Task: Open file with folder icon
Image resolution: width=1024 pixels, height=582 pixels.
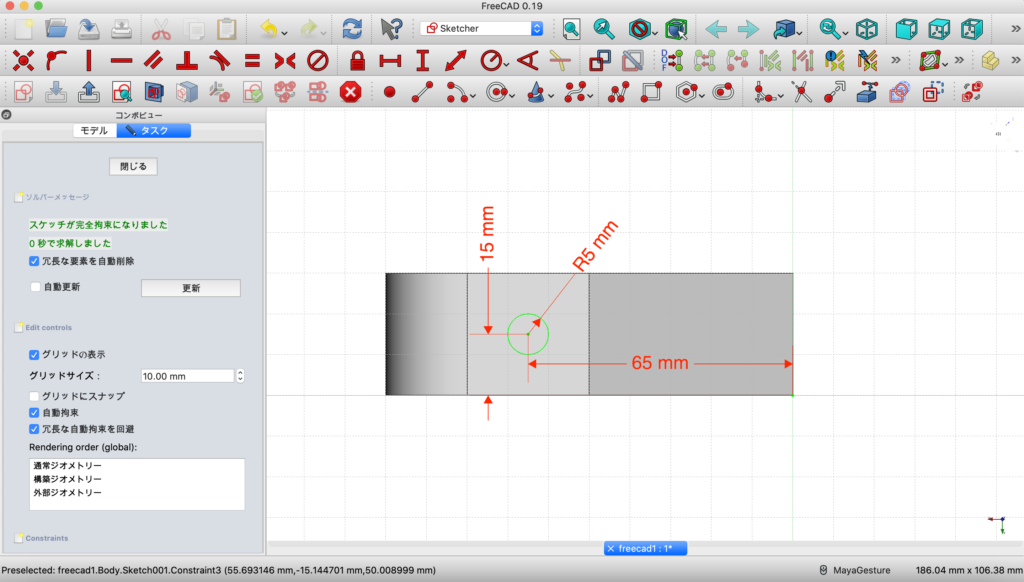Action: pos(56,29)
